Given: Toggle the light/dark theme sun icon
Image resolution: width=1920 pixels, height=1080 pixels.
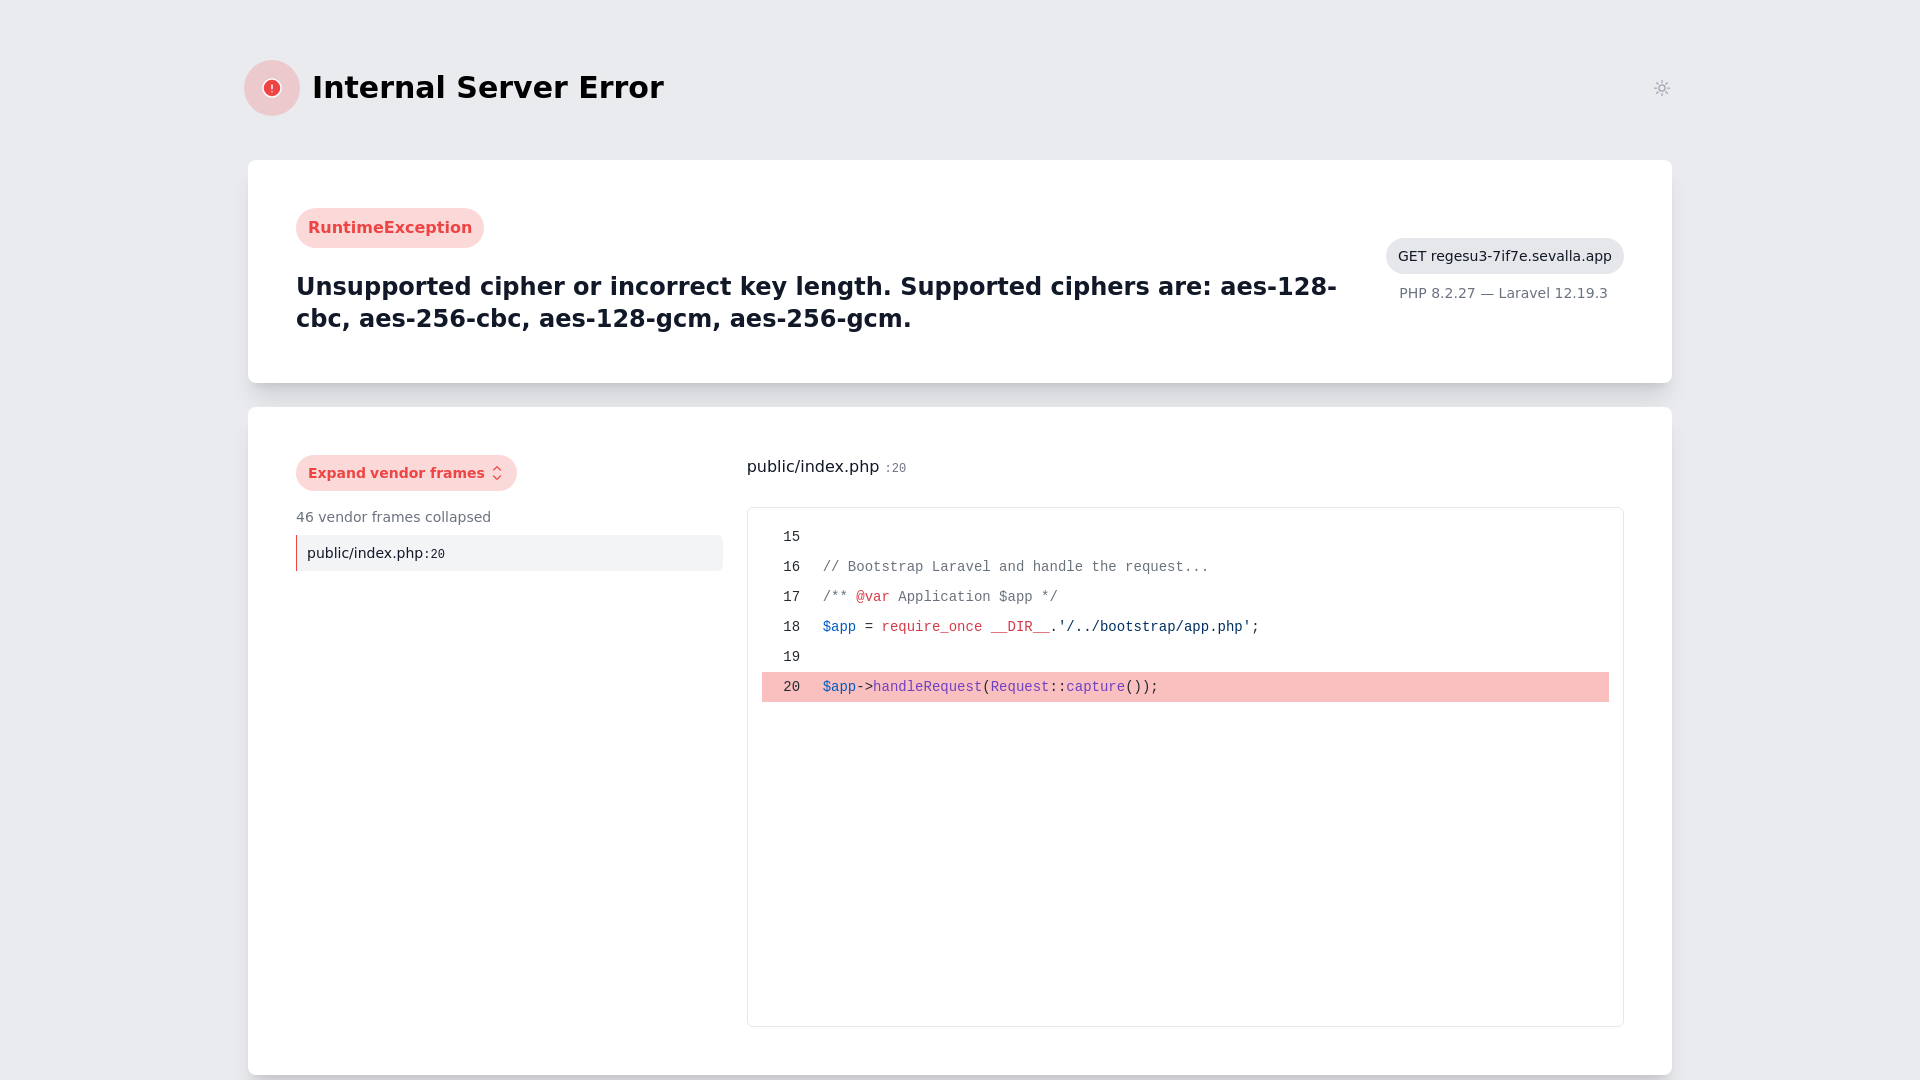Looking at the screenshot, I should point(1661,88).
